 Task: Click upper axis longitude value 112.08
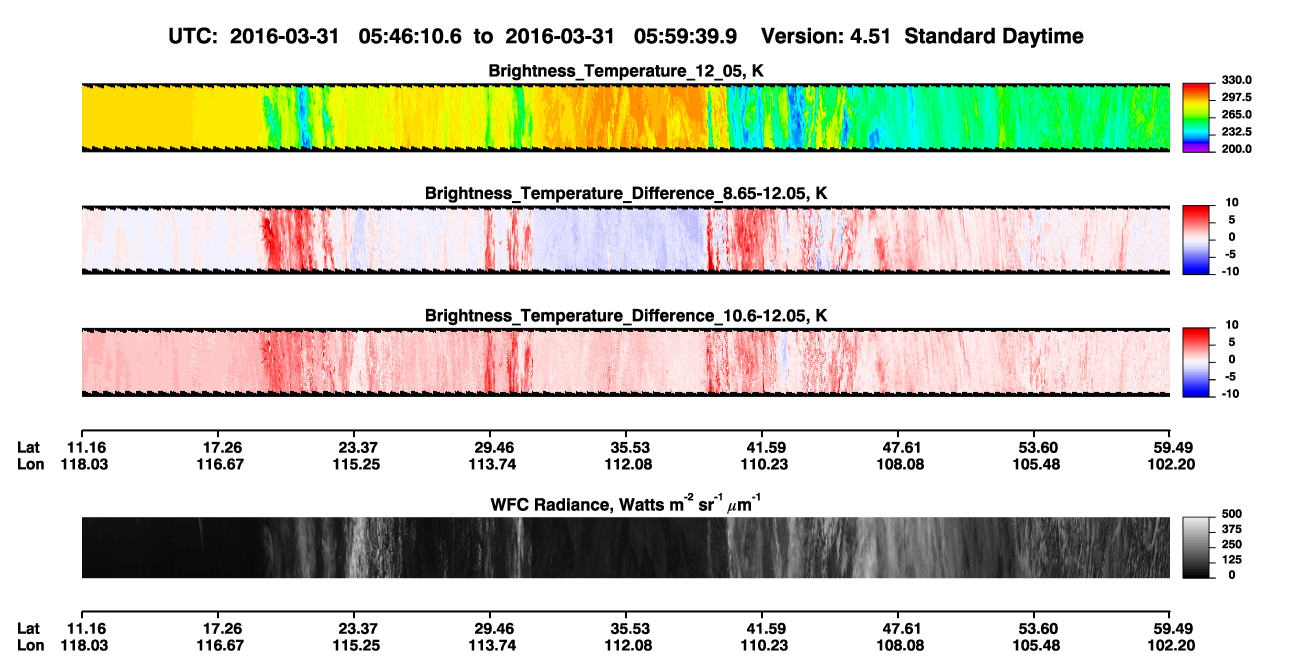(x=626, y=465)
